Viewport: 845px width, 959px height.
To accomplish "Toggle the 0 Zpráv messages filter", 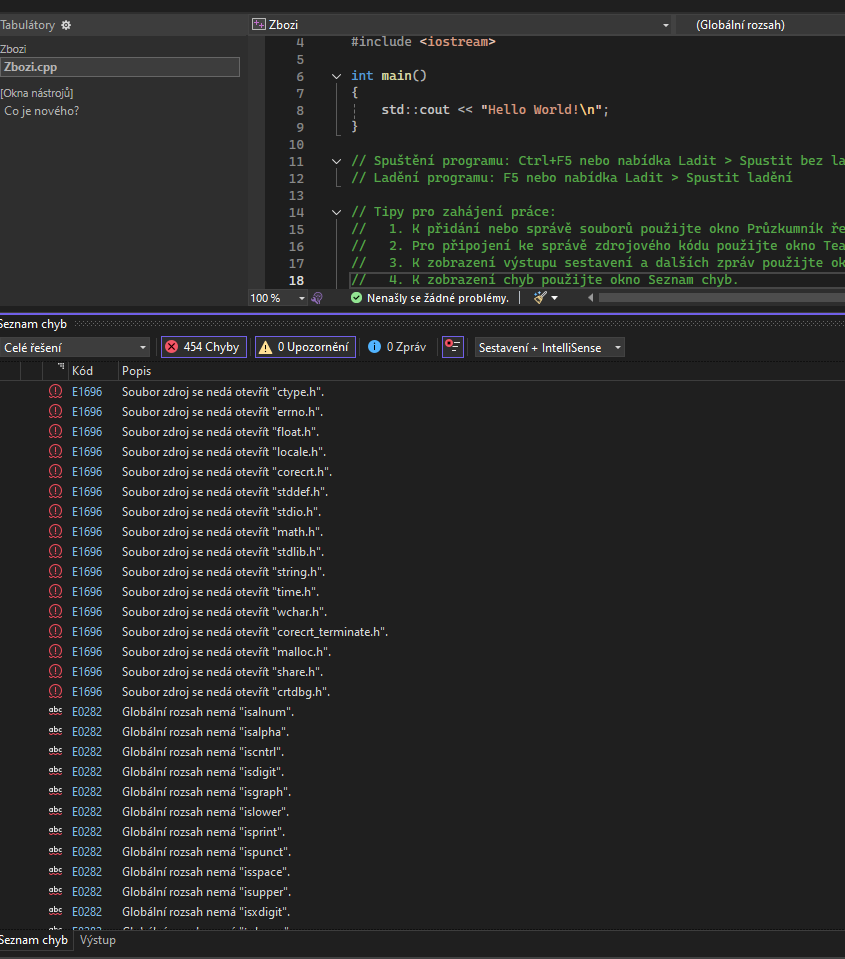I will pos(397,347).
